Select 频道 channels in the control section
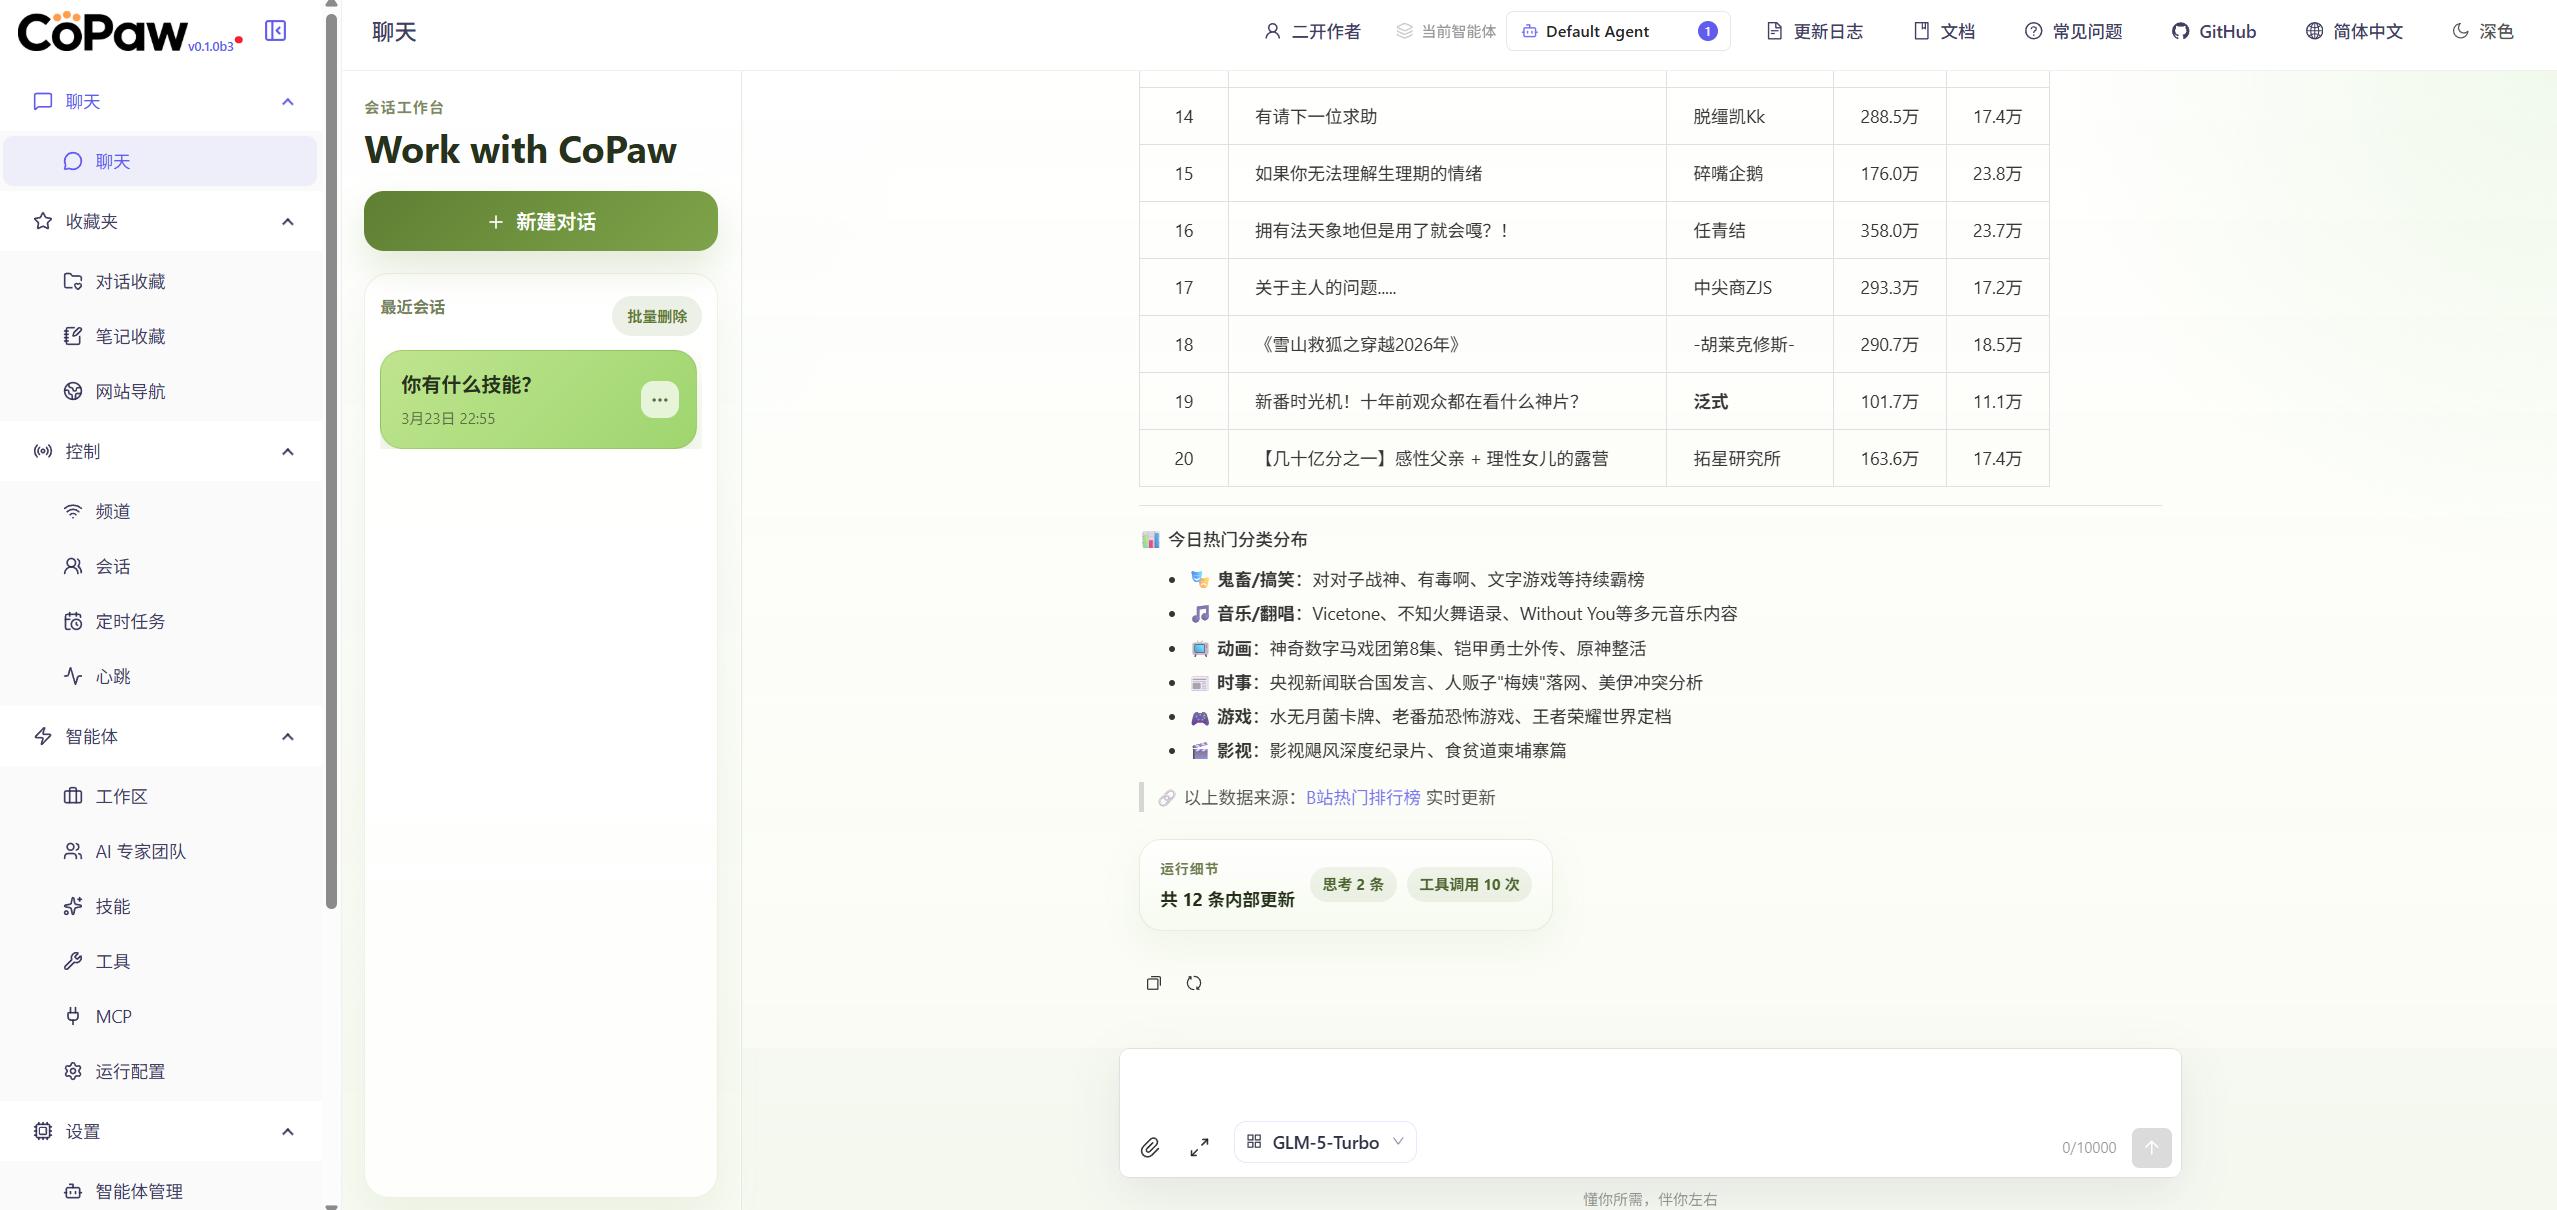The width and height of the screenshot is (2557, 1210). tap(113, 511)
